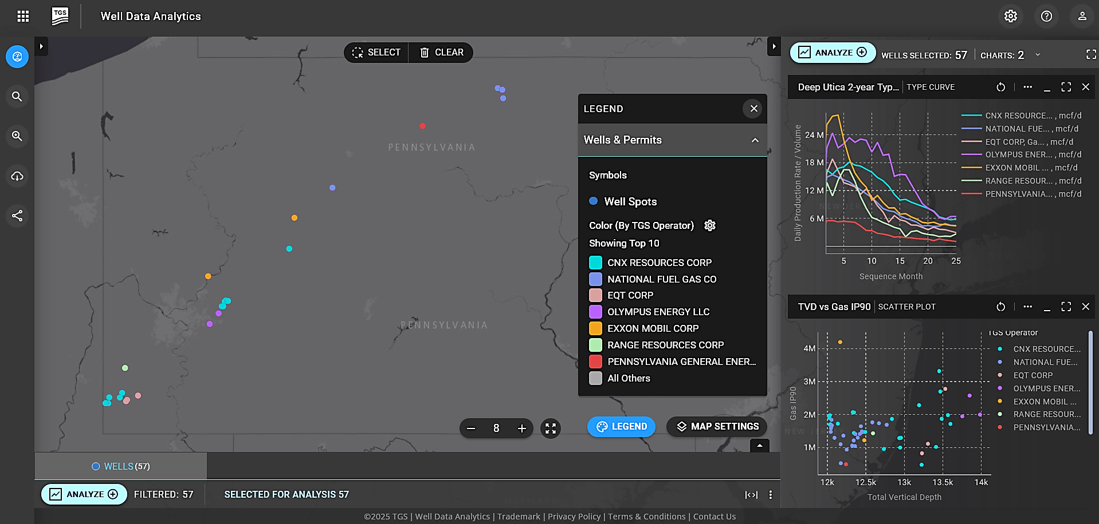Open the Privacy Policy link in footer

coord(574,516)
